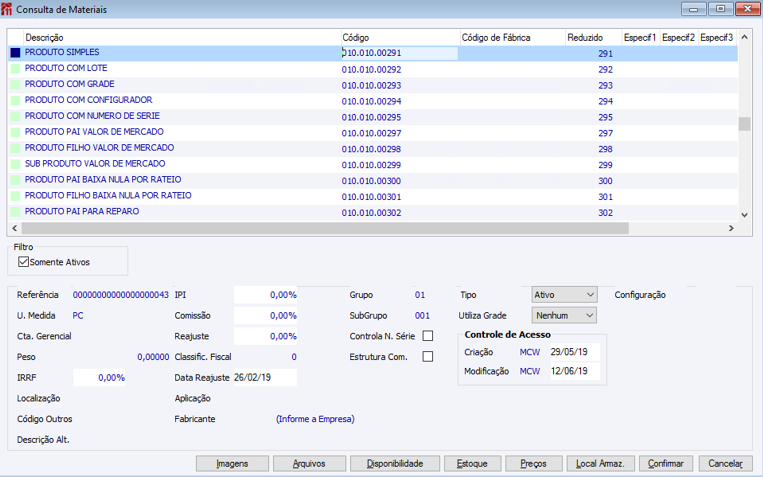Click the U. Medida value PC

point(78,315)
